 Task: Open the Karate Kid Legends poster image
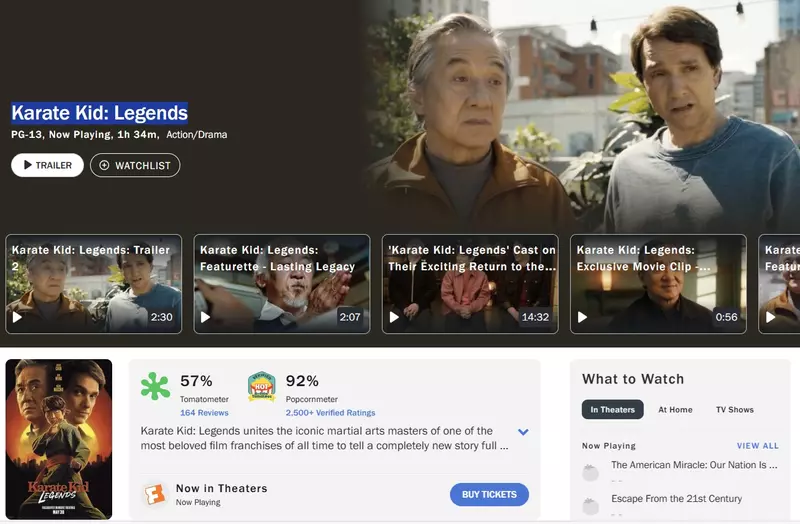click(59, 439)
